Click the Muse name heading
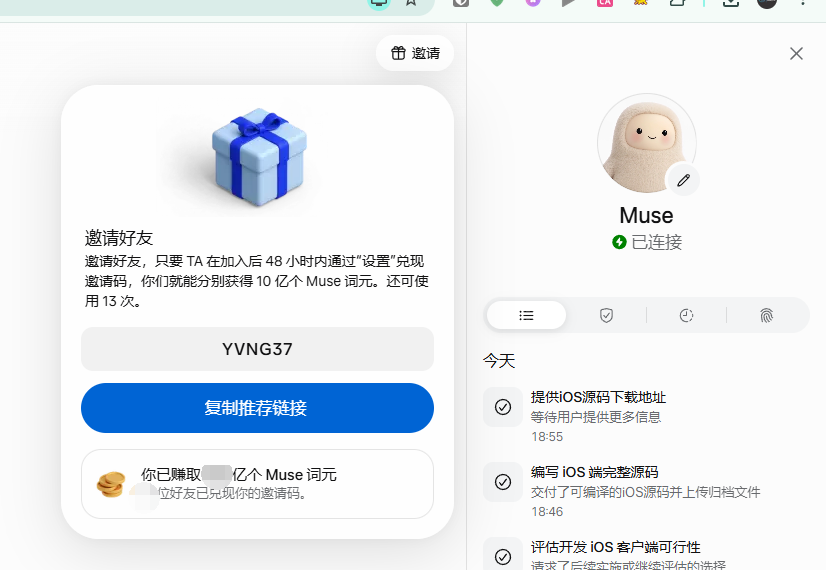Screen dimensions: 826x570 646,215
